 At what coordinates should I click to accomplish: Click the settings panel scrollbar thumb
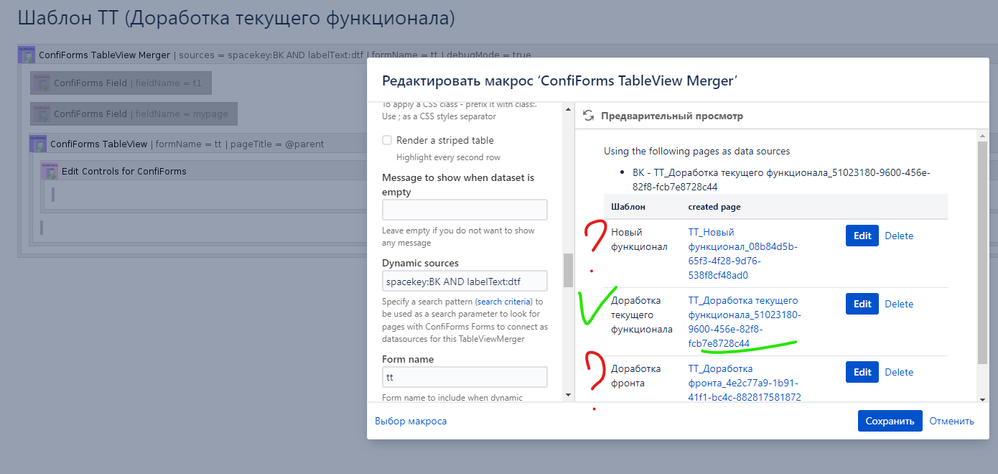point(568,270)
